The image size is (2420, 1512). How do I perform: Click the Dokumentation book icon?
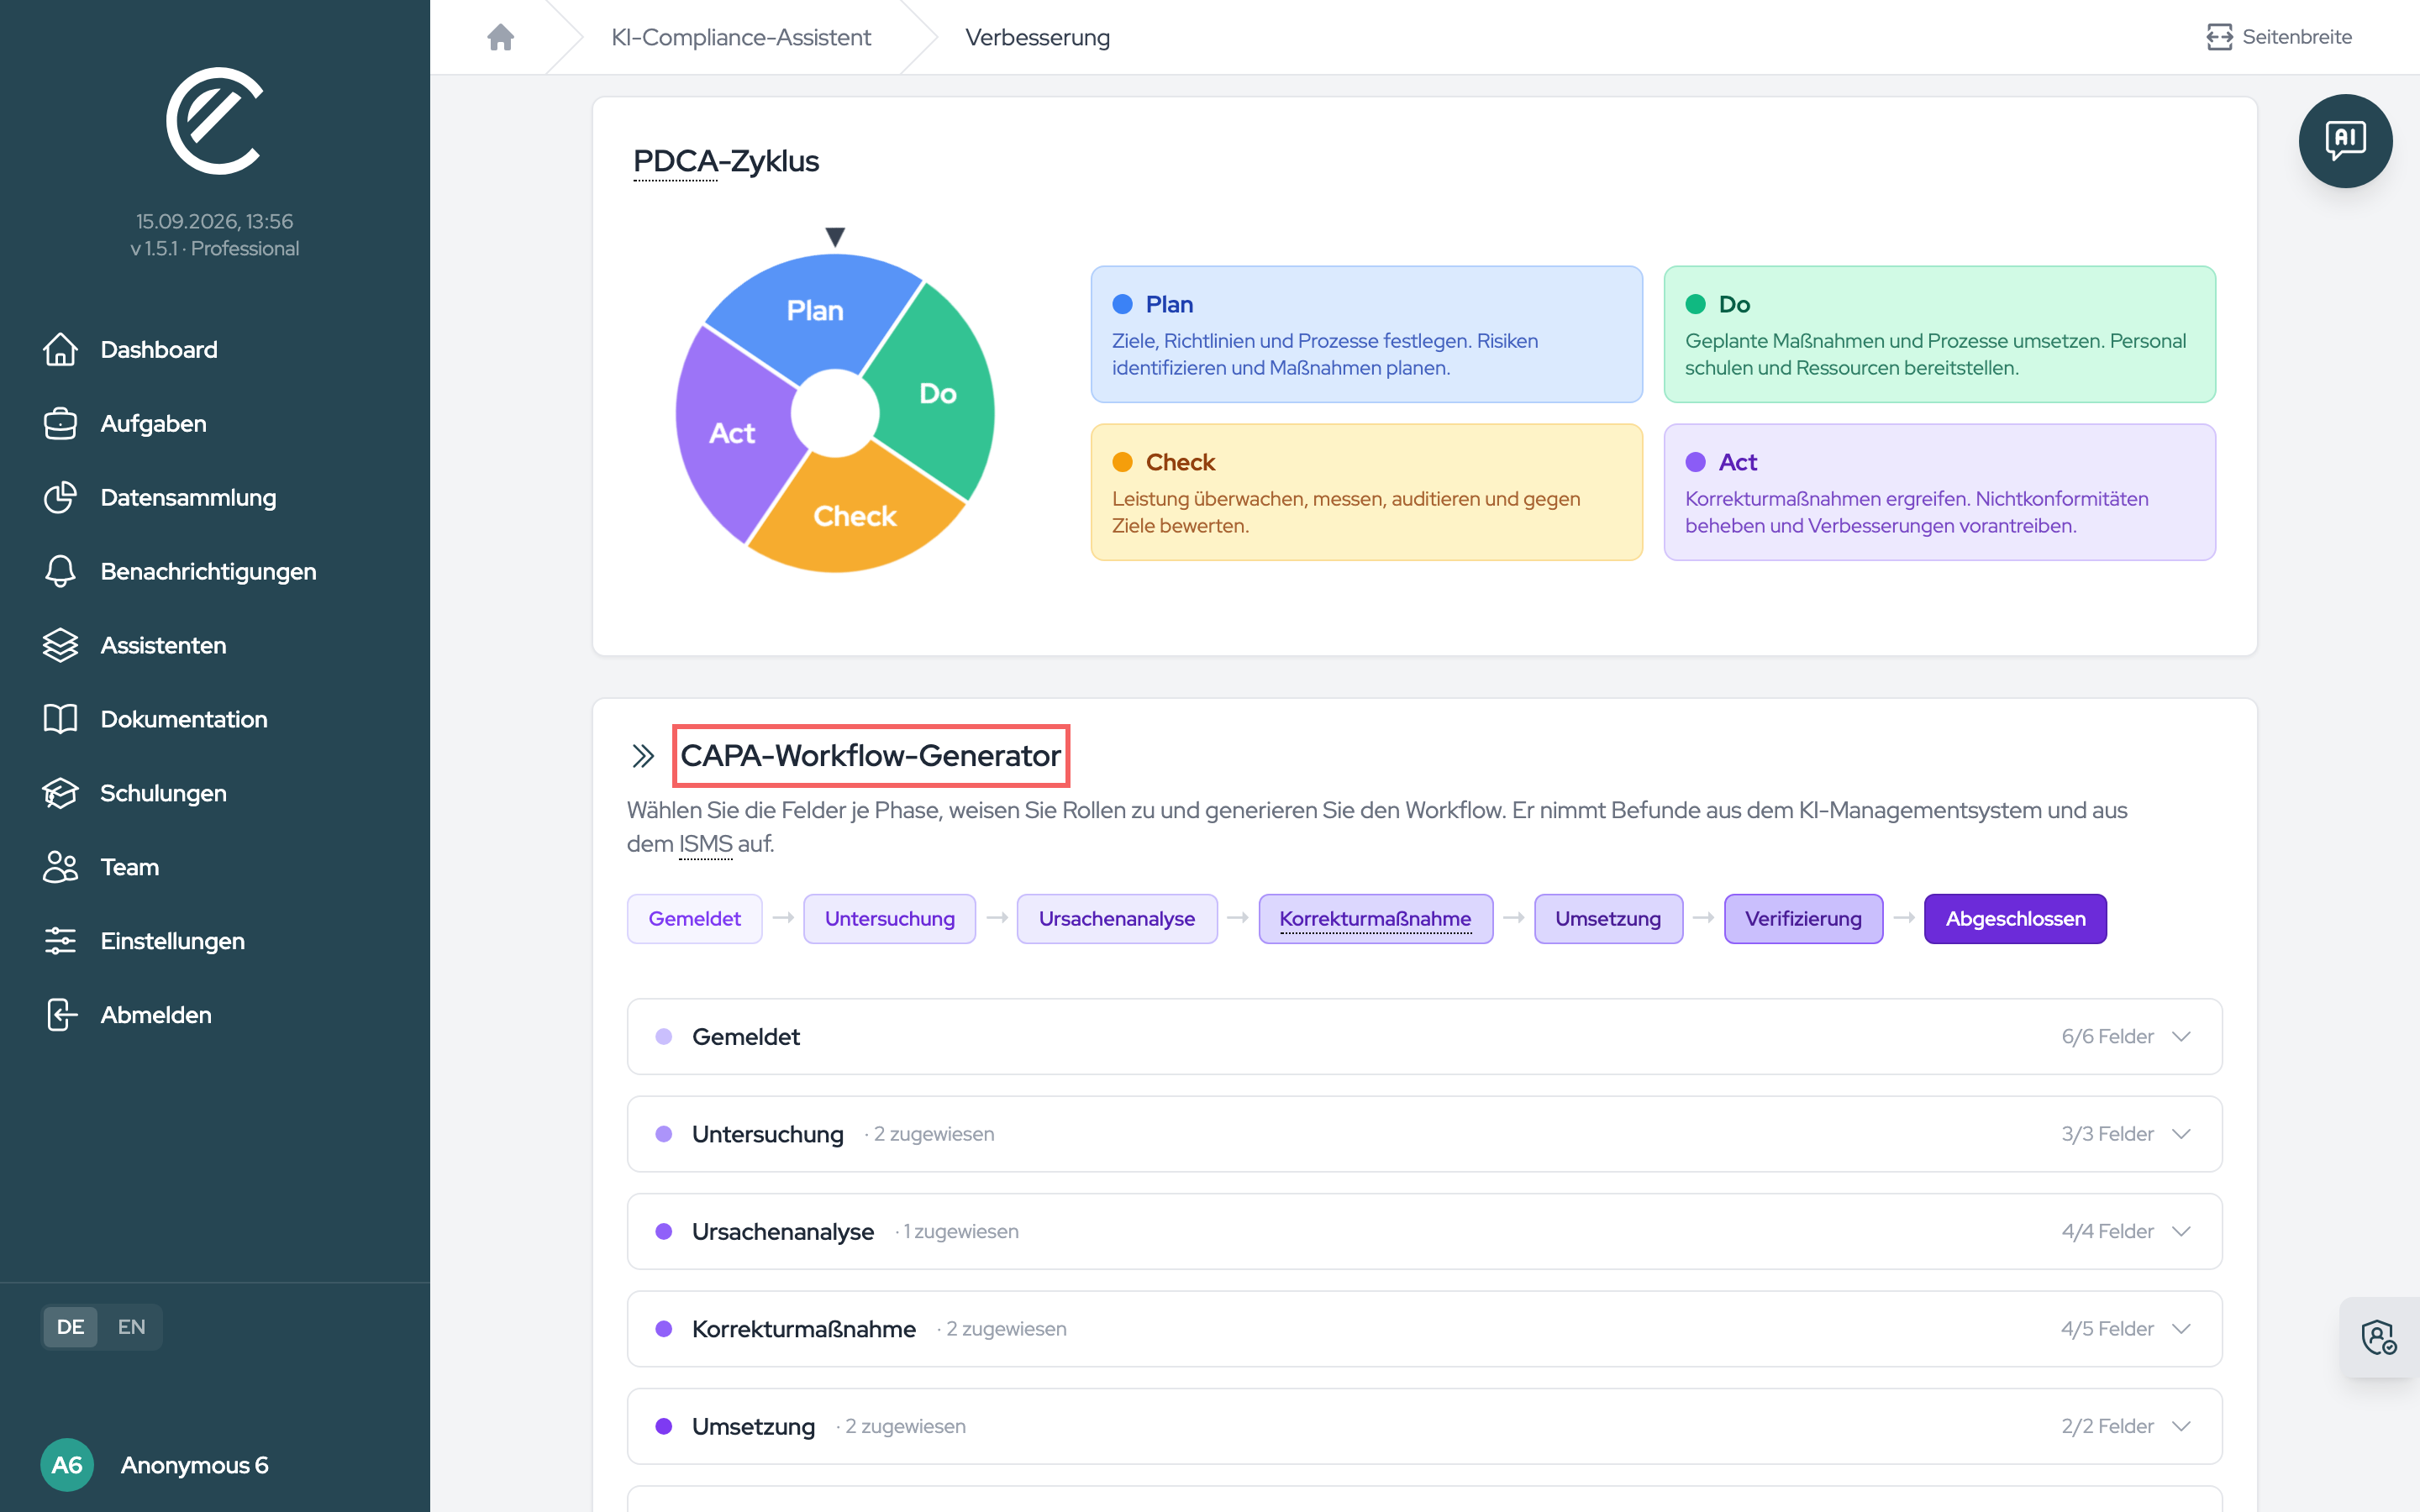pos(60,719)
